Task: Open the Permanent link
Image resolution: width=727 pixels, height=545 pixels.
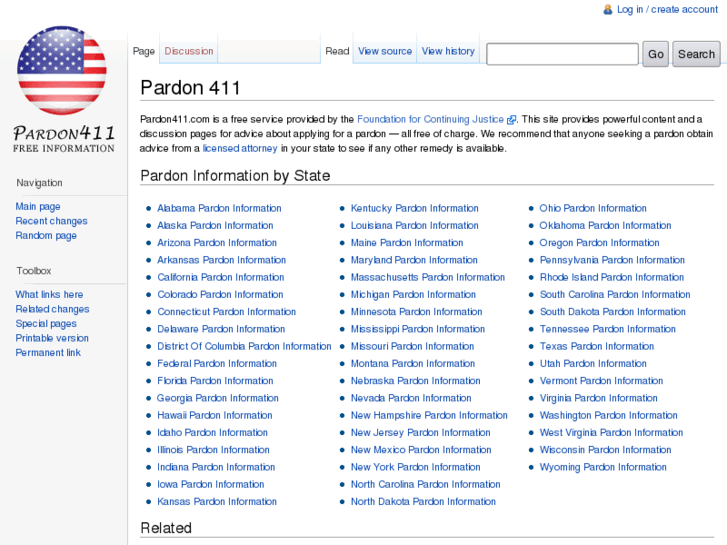Action: tap(48, 353)
